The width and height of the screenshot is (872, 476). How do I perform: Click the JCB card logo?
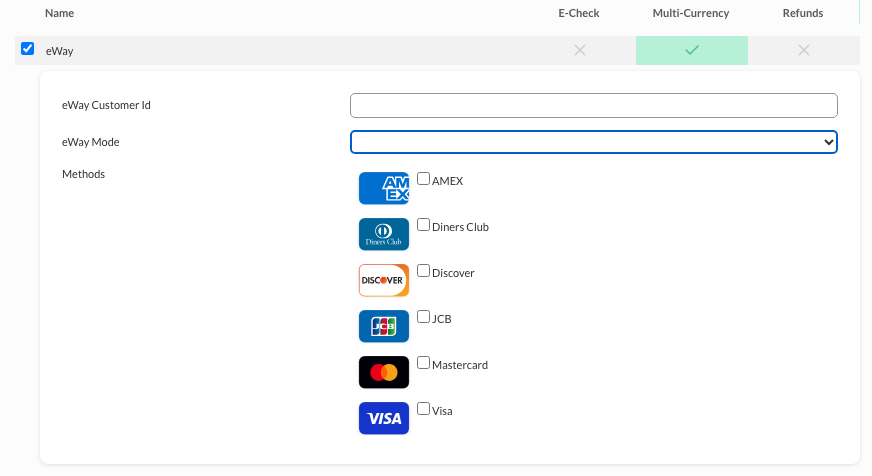click(384, 326)
